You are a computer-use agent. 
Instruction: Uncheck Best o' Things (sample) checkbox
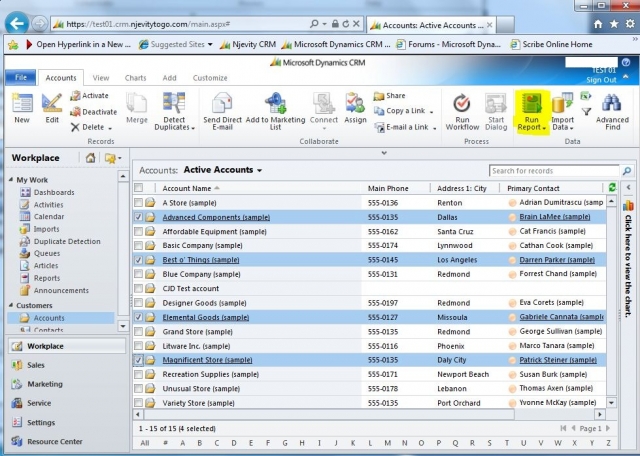138,260
